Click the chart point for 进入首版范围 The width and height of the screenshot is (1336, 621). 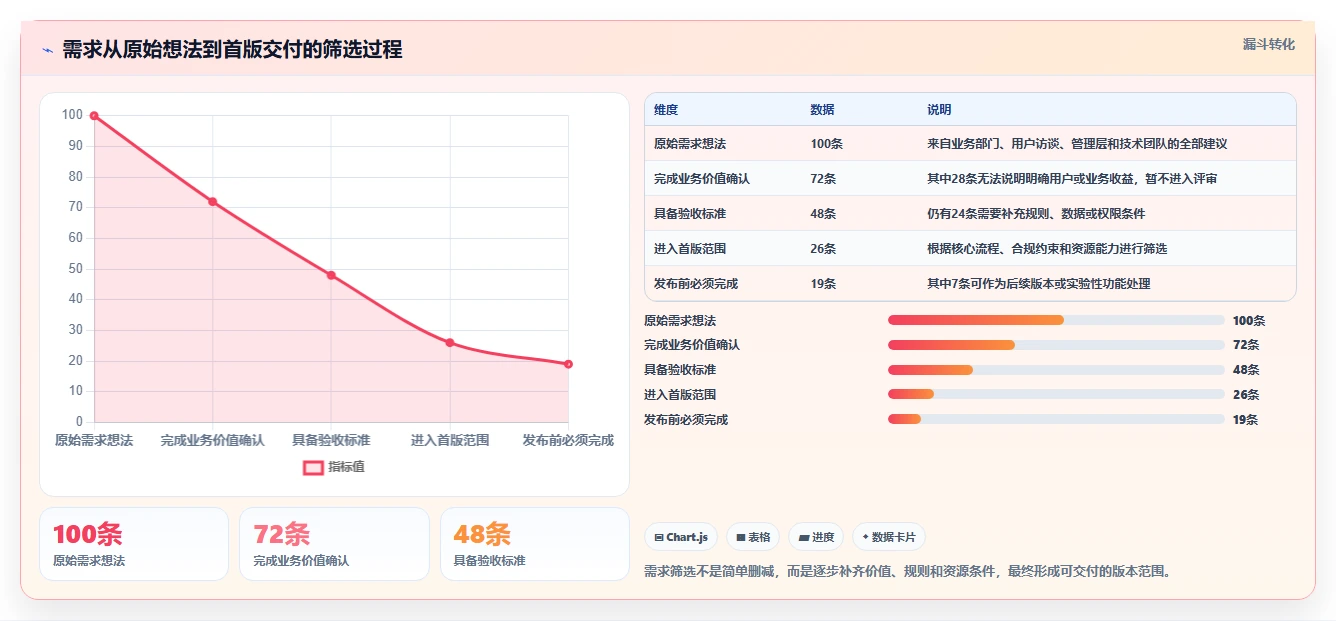click(450, 343)
